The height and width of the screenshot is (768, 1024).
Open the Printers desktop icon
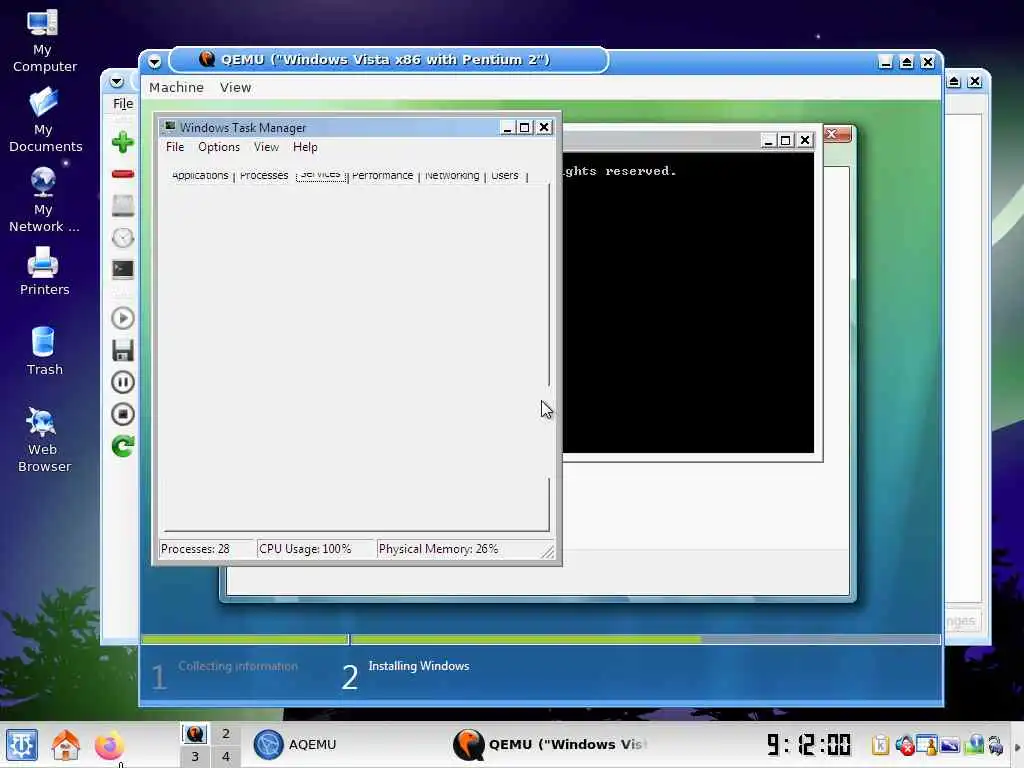[x=43, y=271]
